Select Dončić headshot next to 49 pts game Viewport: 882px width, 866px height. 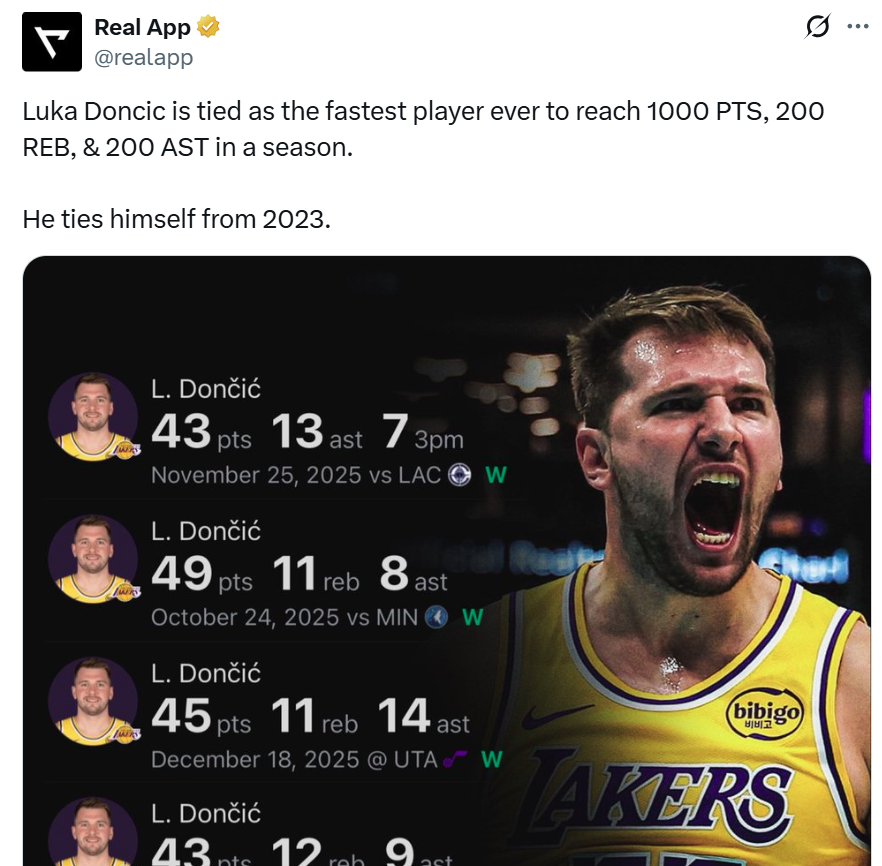93,559
